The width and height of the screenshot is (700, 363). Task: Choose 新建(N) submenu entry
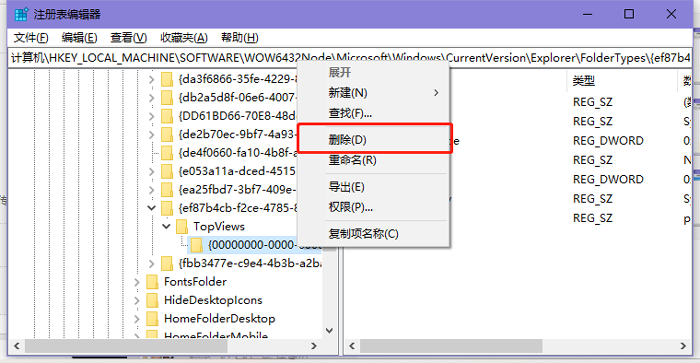[x=374, y=93]
